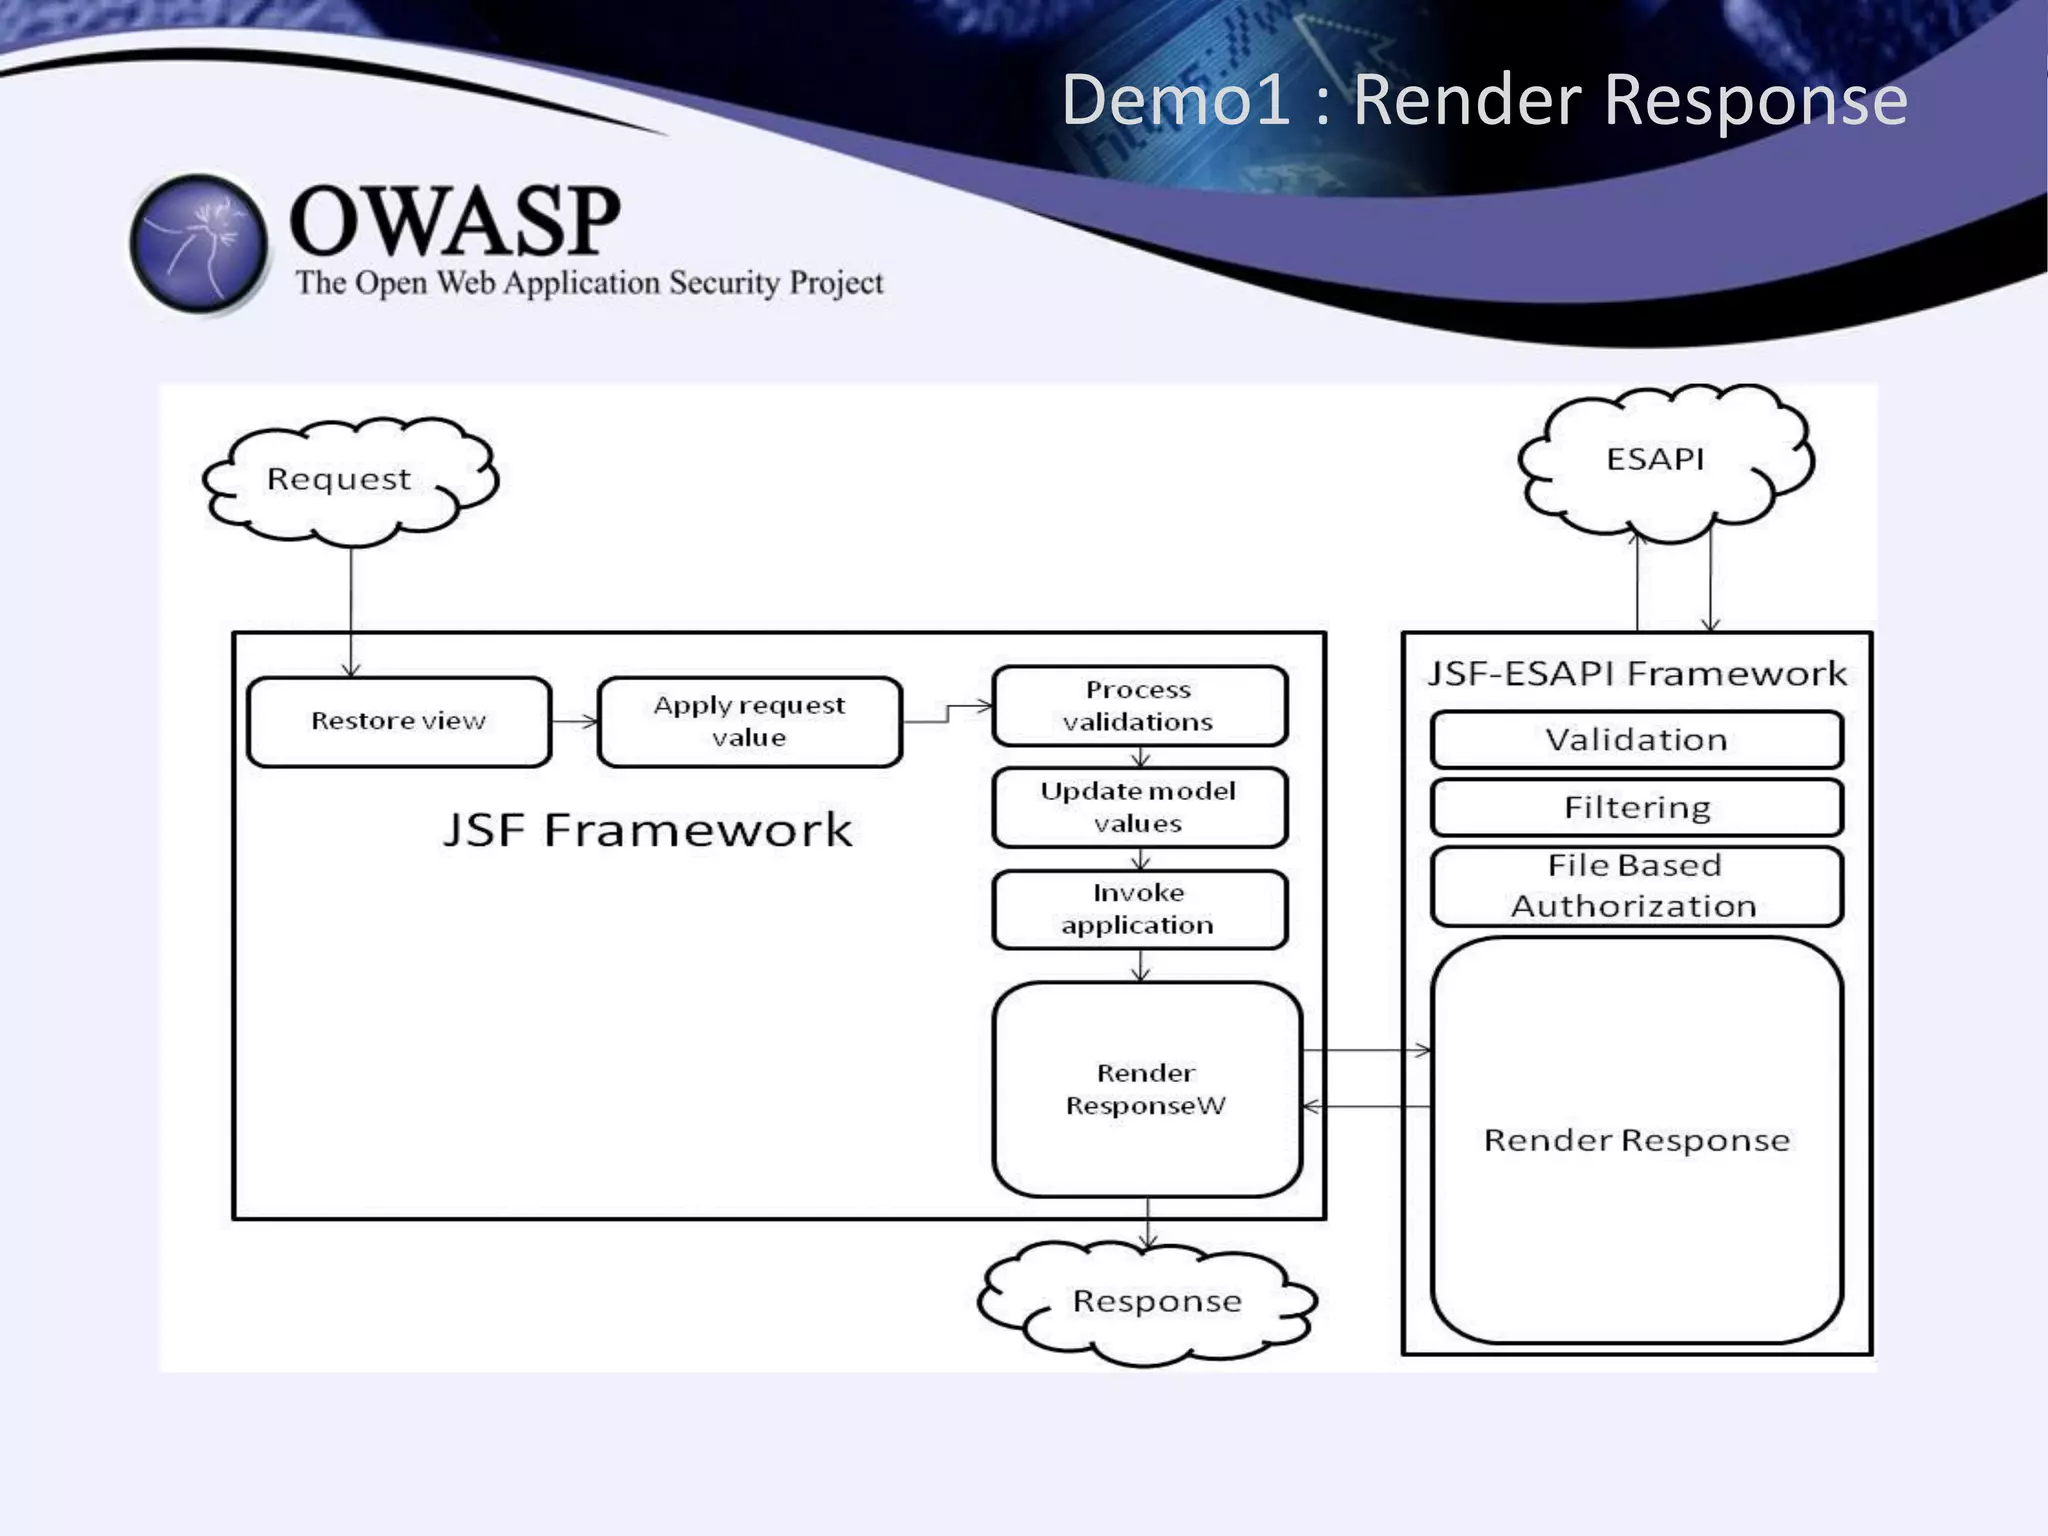Click the large 'Render Response' box
The width and height of the screenshot is (2048, 1536).
(x=1637, y=1141)
